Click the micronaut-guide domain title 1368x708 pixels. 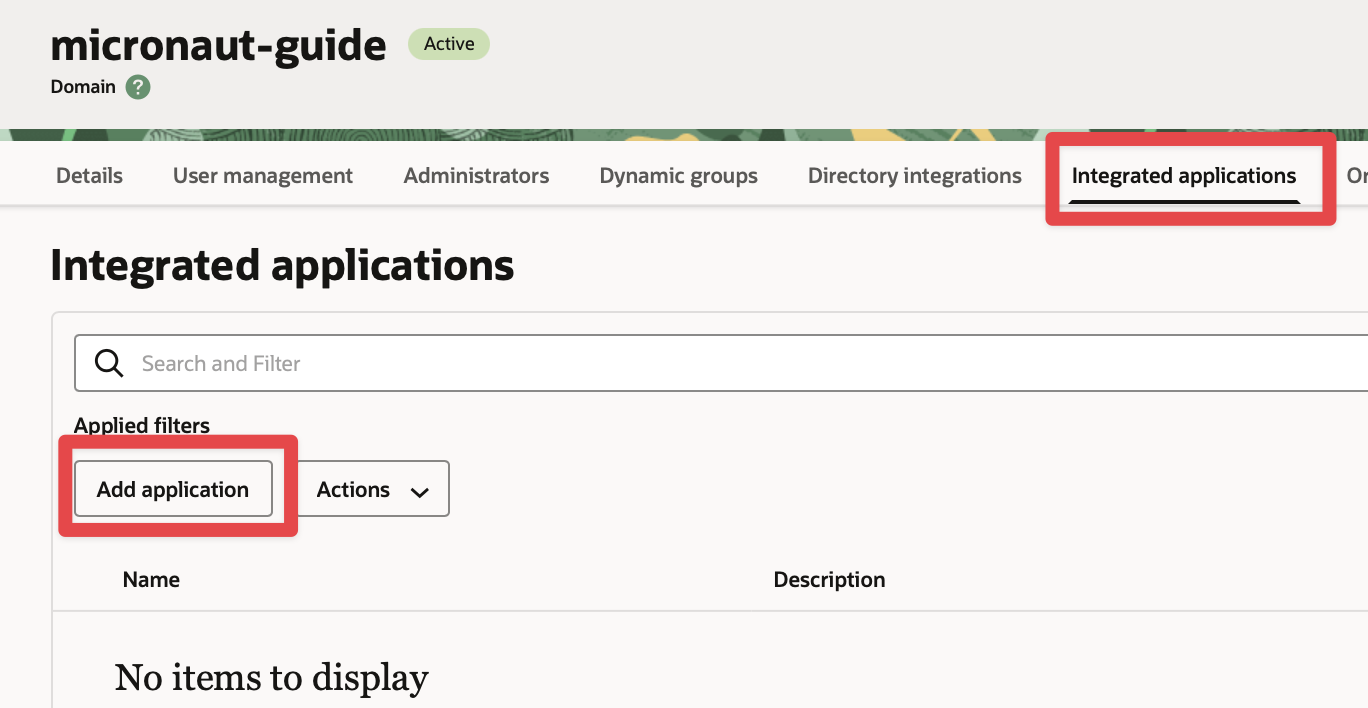pyautogui.click(x=218, y=45)
